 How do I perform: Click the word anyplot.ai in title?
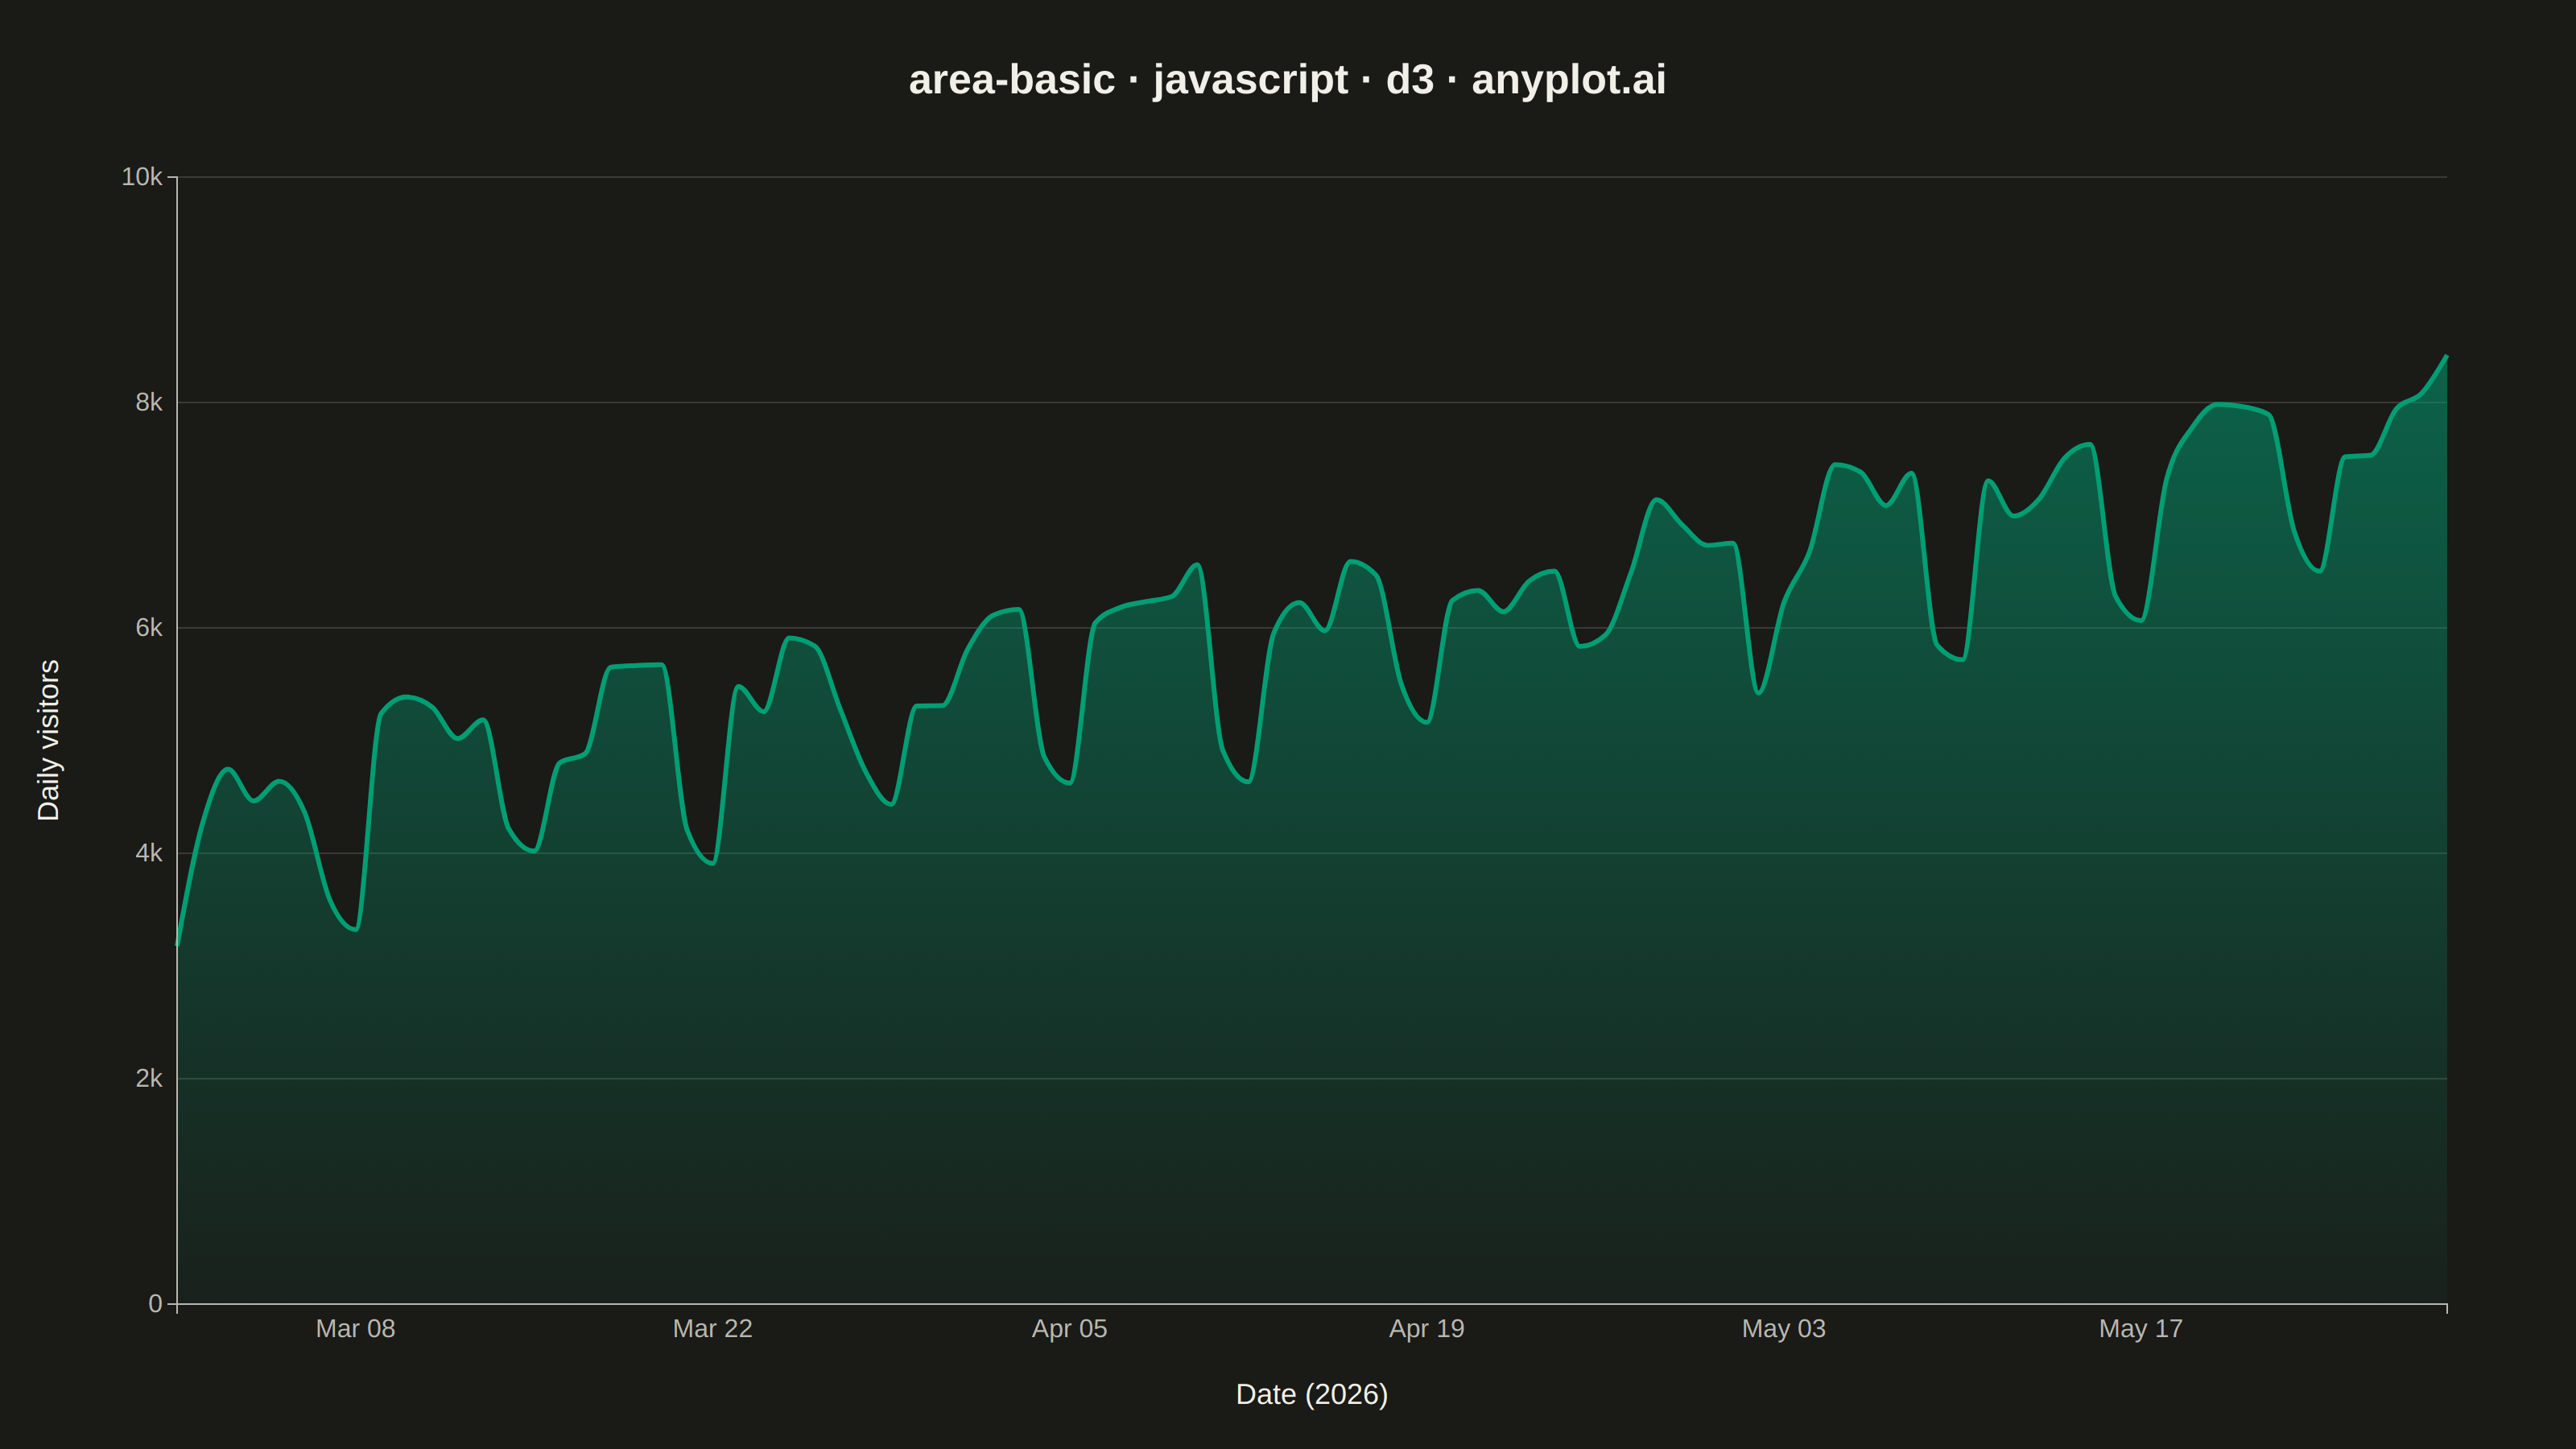point(1569,80)
